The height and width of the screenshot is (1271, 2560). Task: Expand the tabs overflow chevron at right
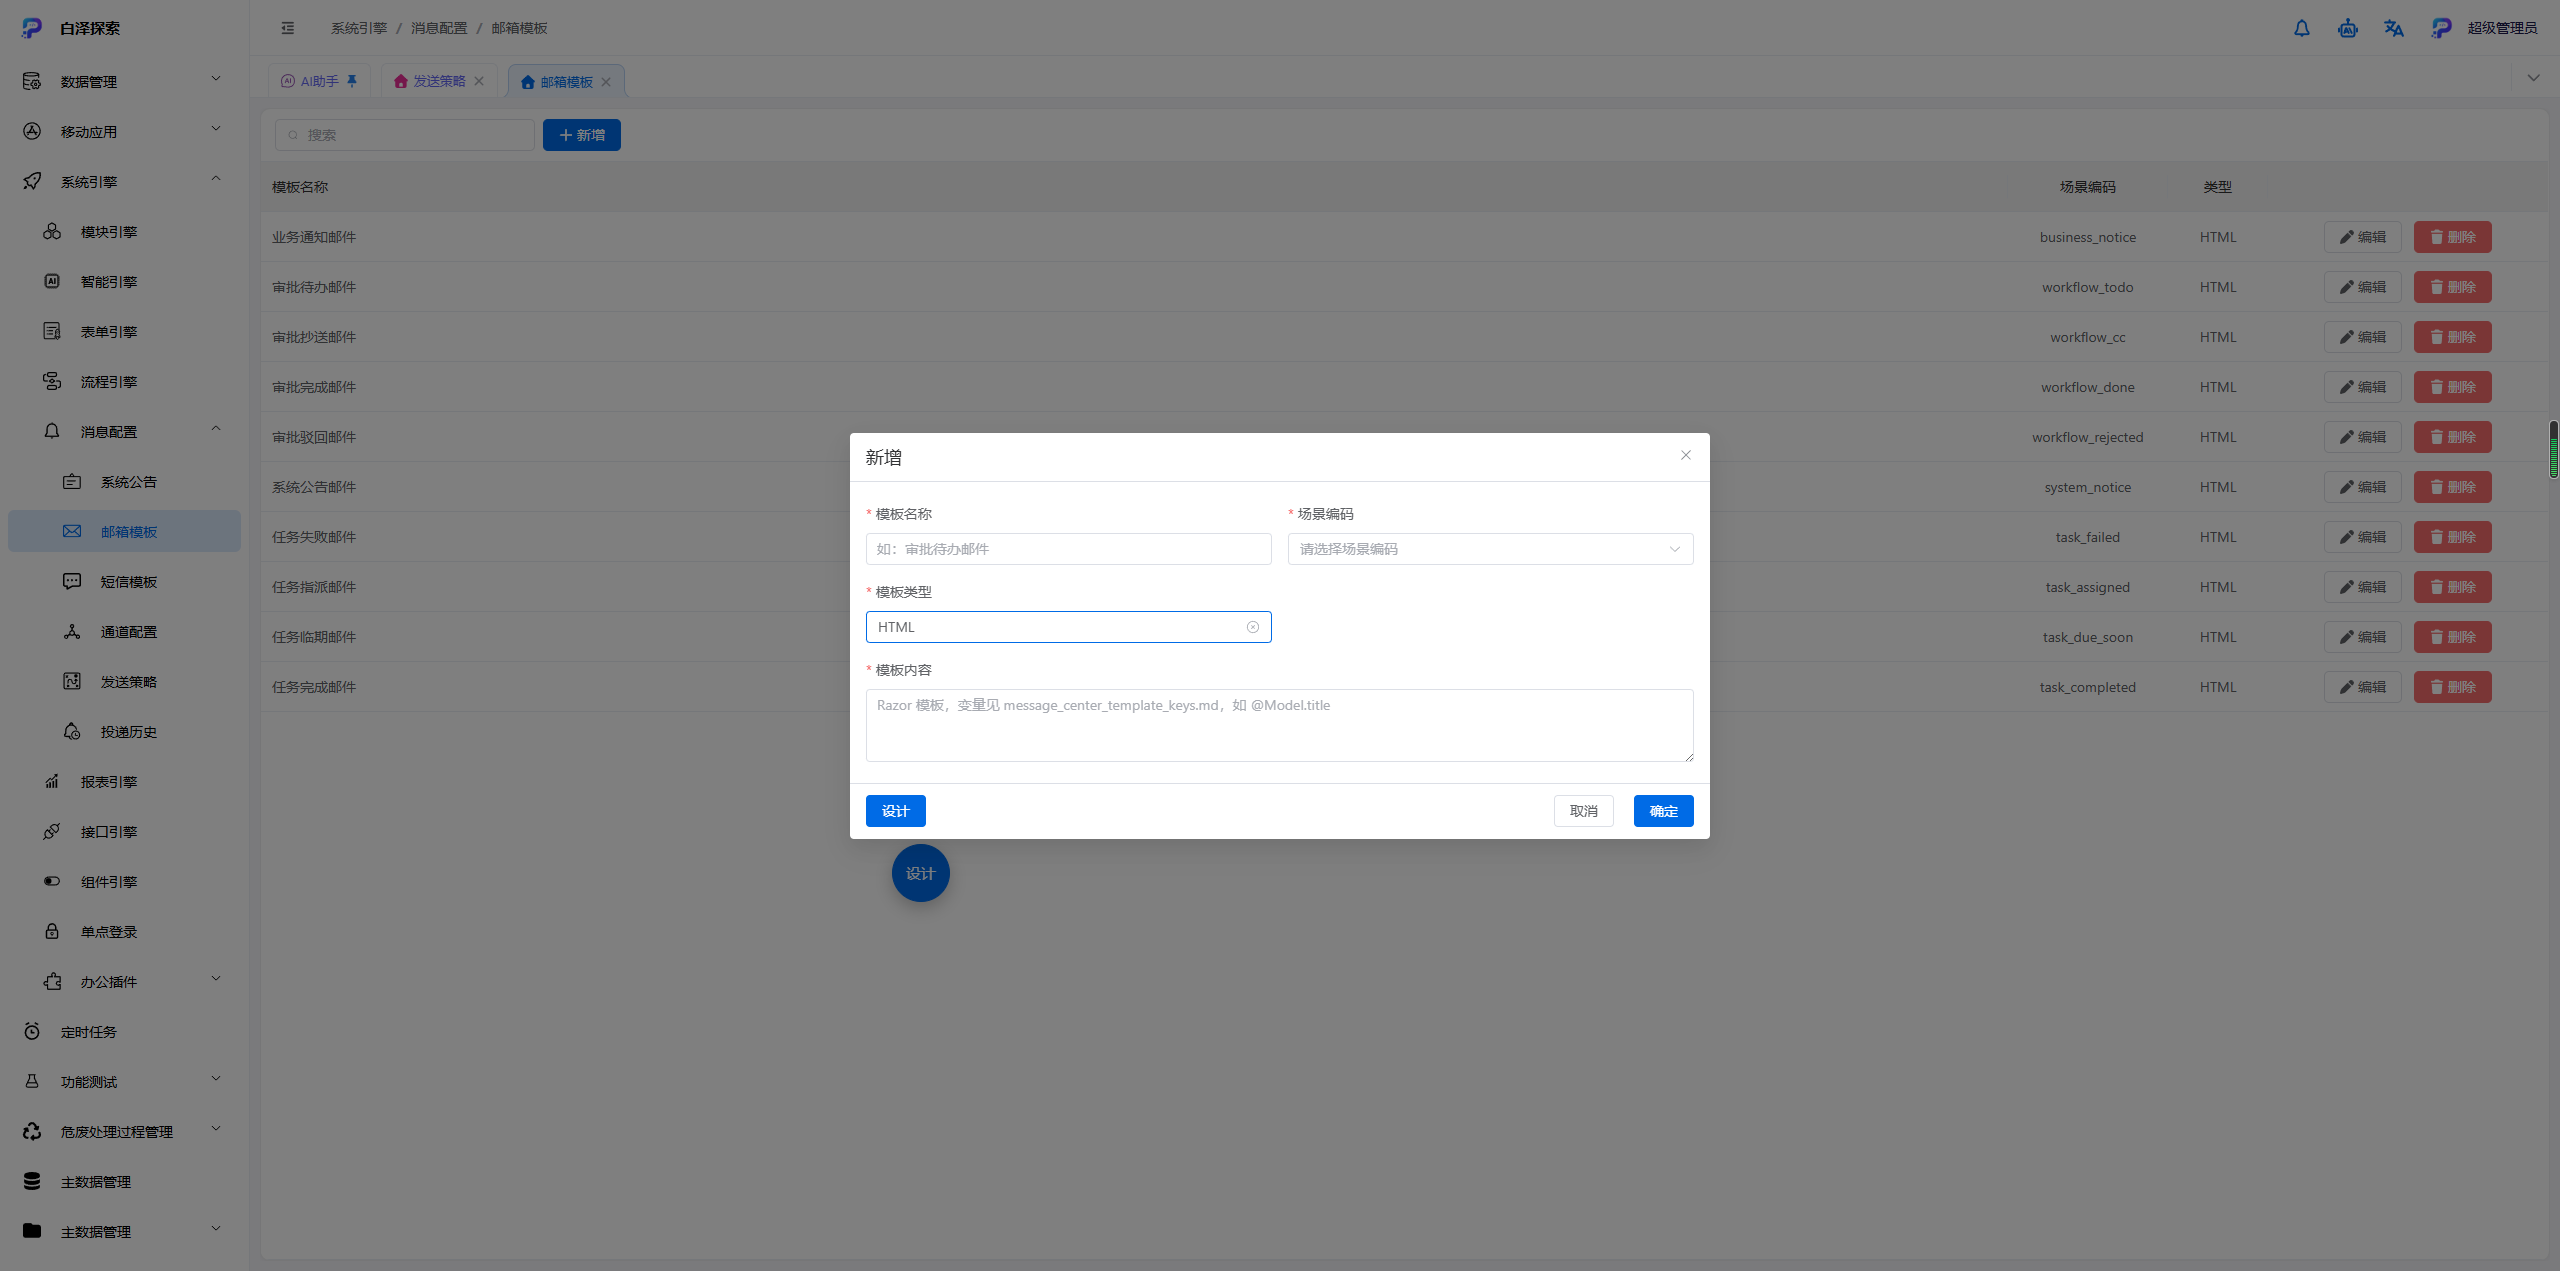click(2533, 78)
